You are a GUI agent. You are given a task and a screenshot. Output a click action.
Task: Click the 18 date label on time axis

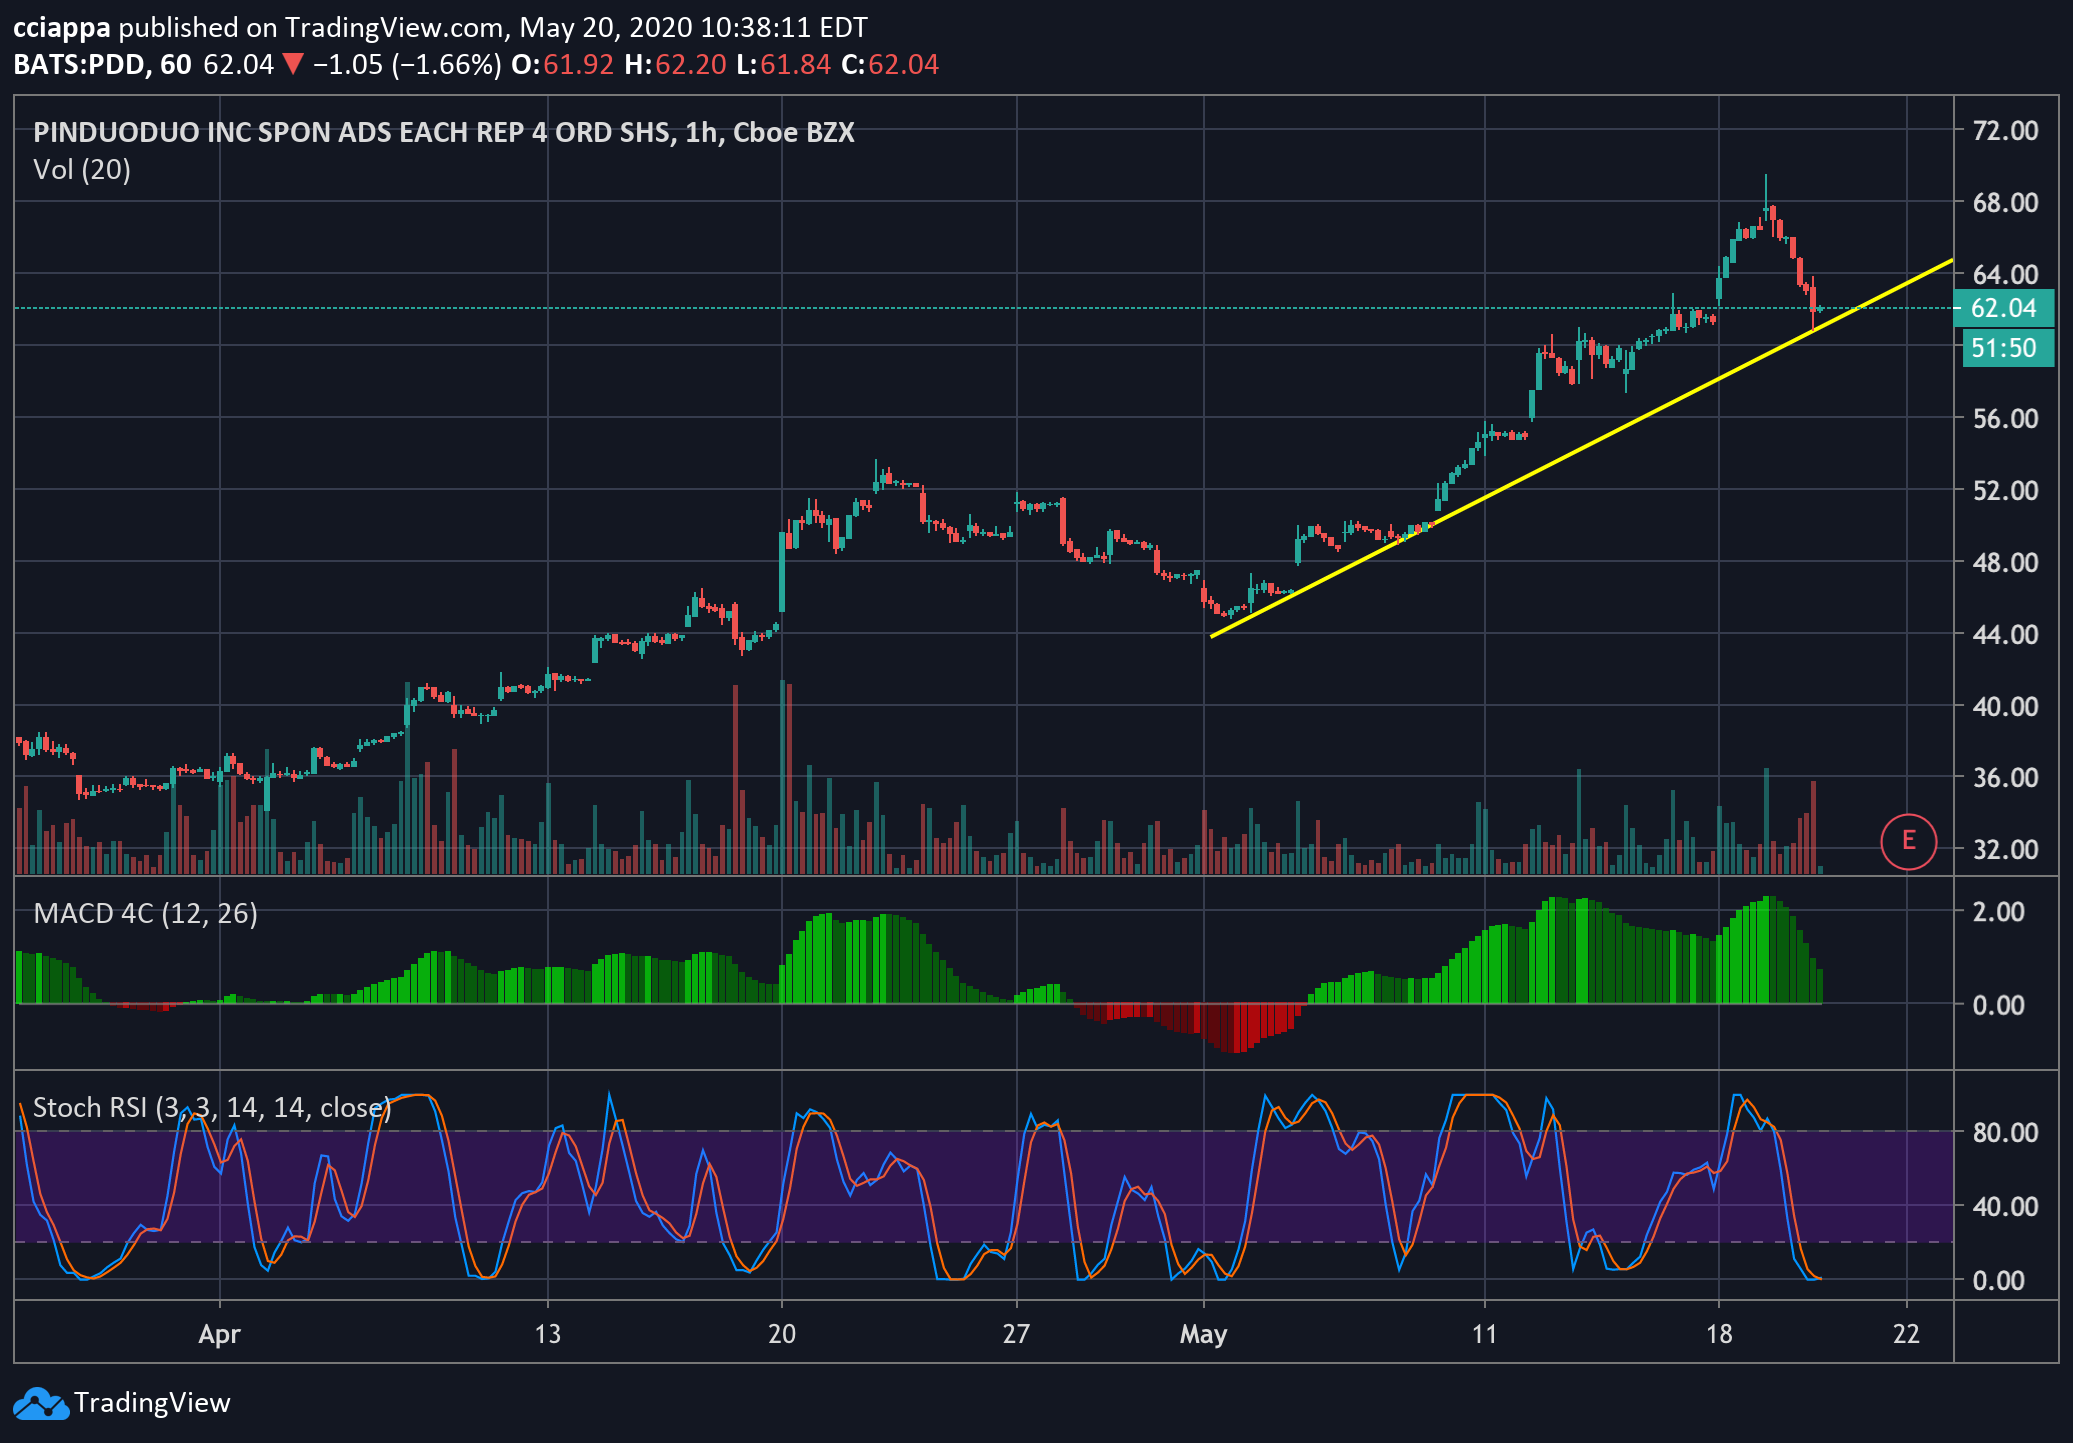tap(1719, 1334)
